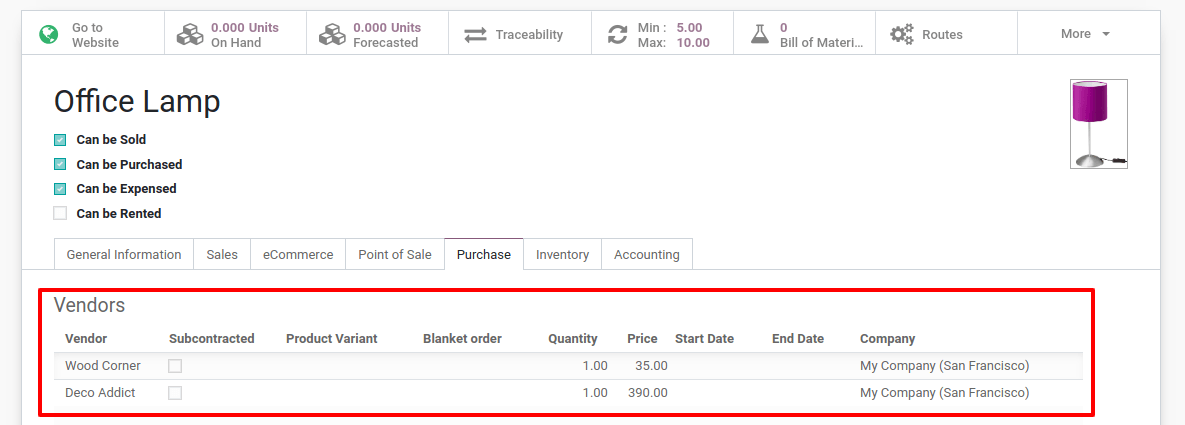The image size is (1185, 425).
Task: Enable the Can be Rented checkbox
Action: (60, 213)
